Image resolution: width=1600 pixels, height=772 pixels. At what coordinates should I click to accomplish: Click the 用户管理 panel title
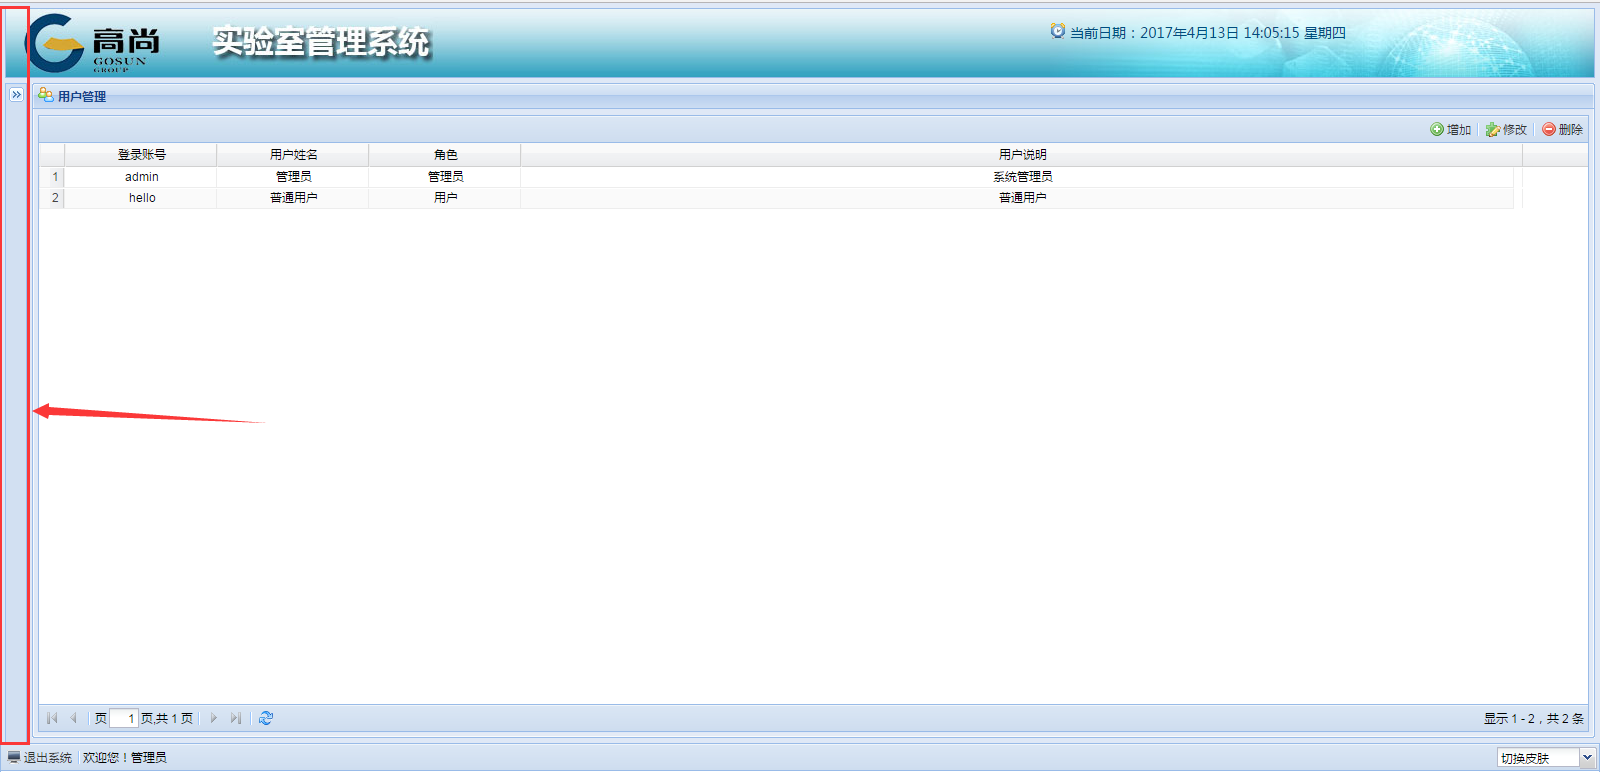[81, 97]
